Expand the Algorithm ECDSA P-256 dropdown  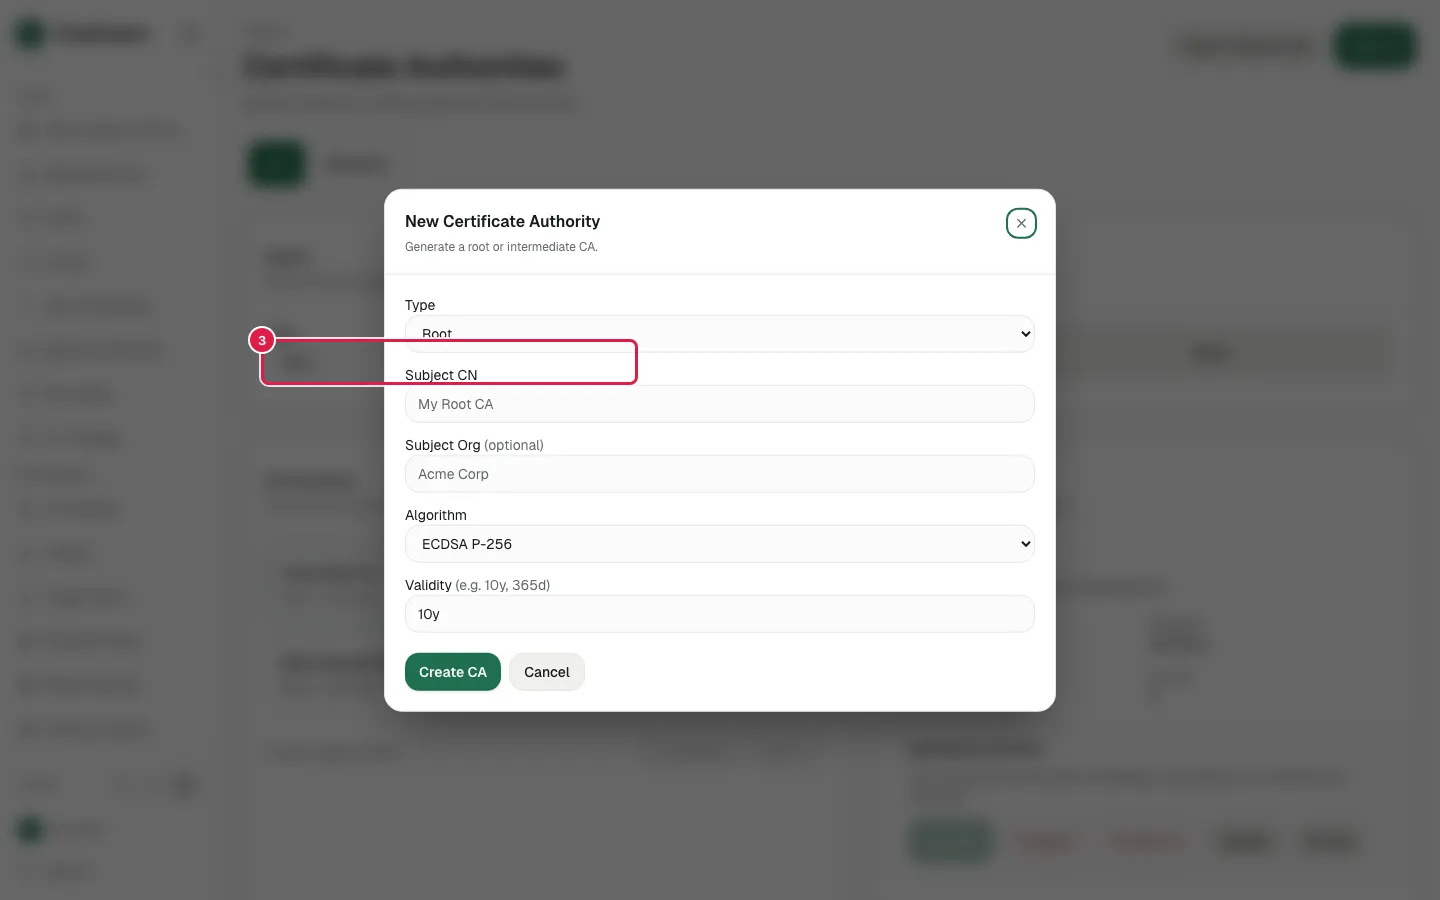719,544
